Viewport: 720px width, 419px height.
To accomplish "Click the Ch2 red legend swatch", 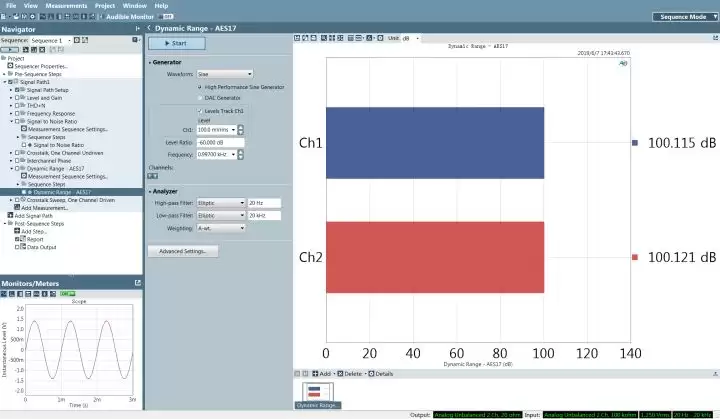I will click(x=635, y=257).
